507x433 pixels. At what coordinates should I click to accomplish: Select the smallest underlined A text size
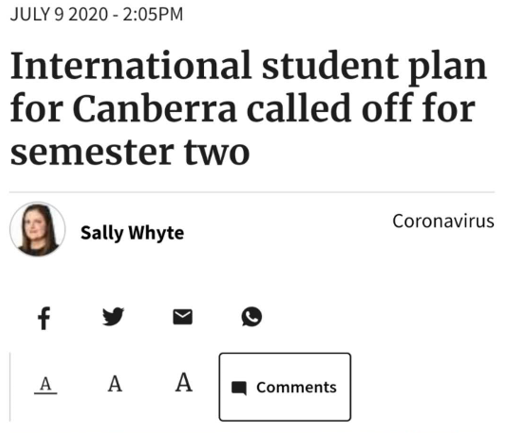(46, 385)
